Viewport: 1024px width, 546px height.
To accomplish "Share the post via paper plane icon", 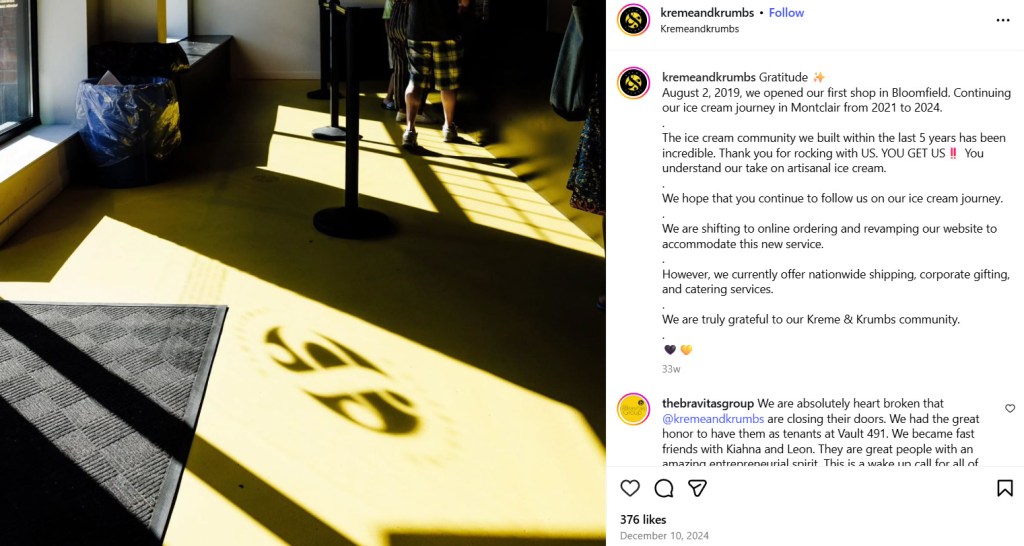I will pos(697,488).
